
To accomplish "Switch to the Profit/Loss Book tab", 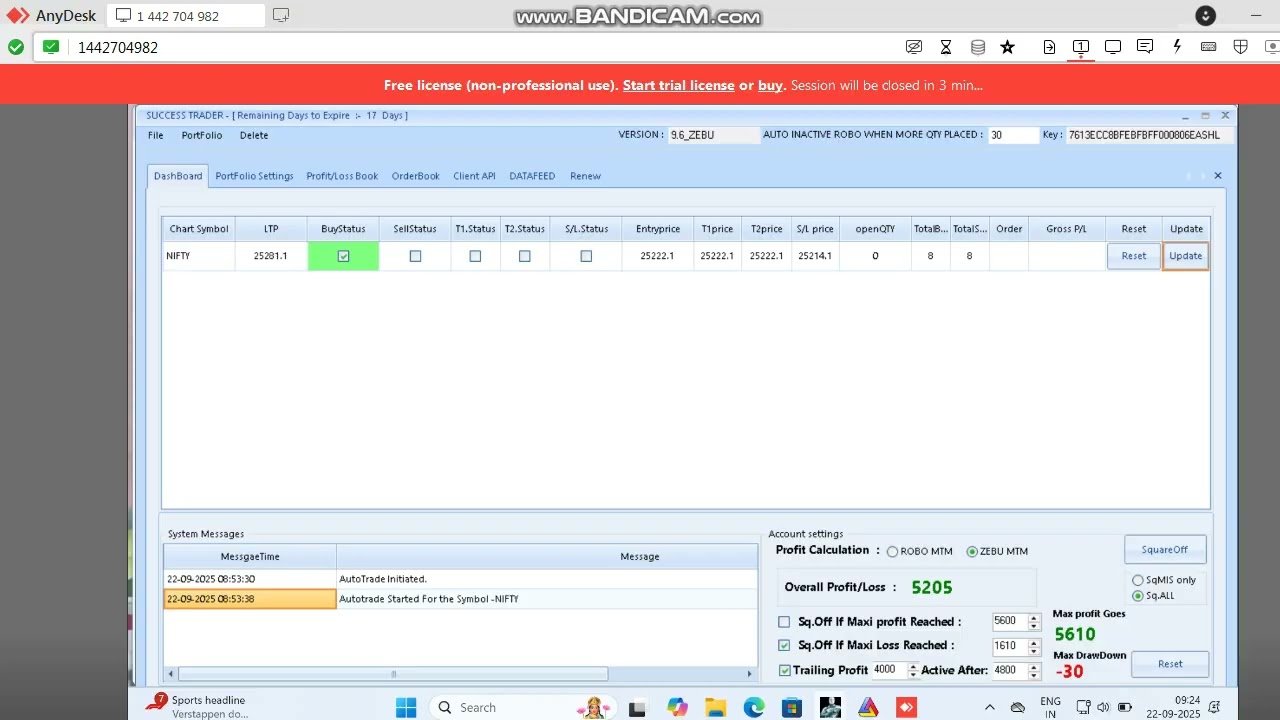I will click(342, 176).
